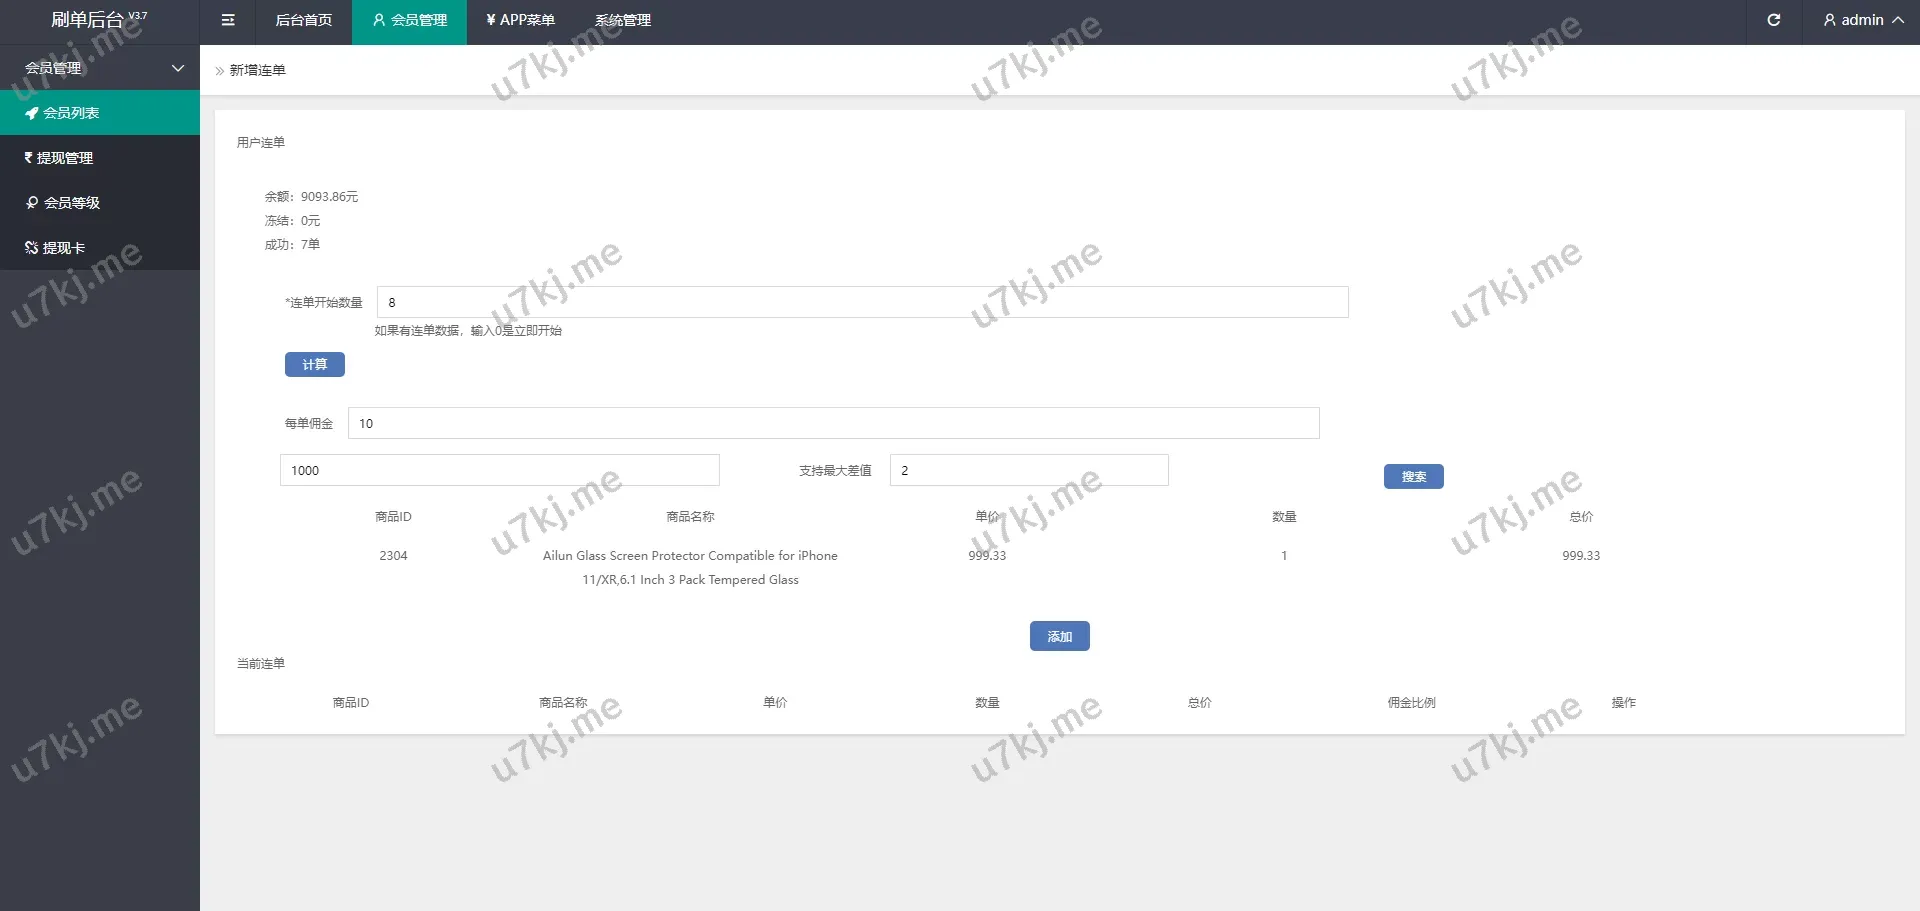Click the card icon beside 提现卡
The height and width of the screenshot is (911, 1920).
click(x=31, y=248)
